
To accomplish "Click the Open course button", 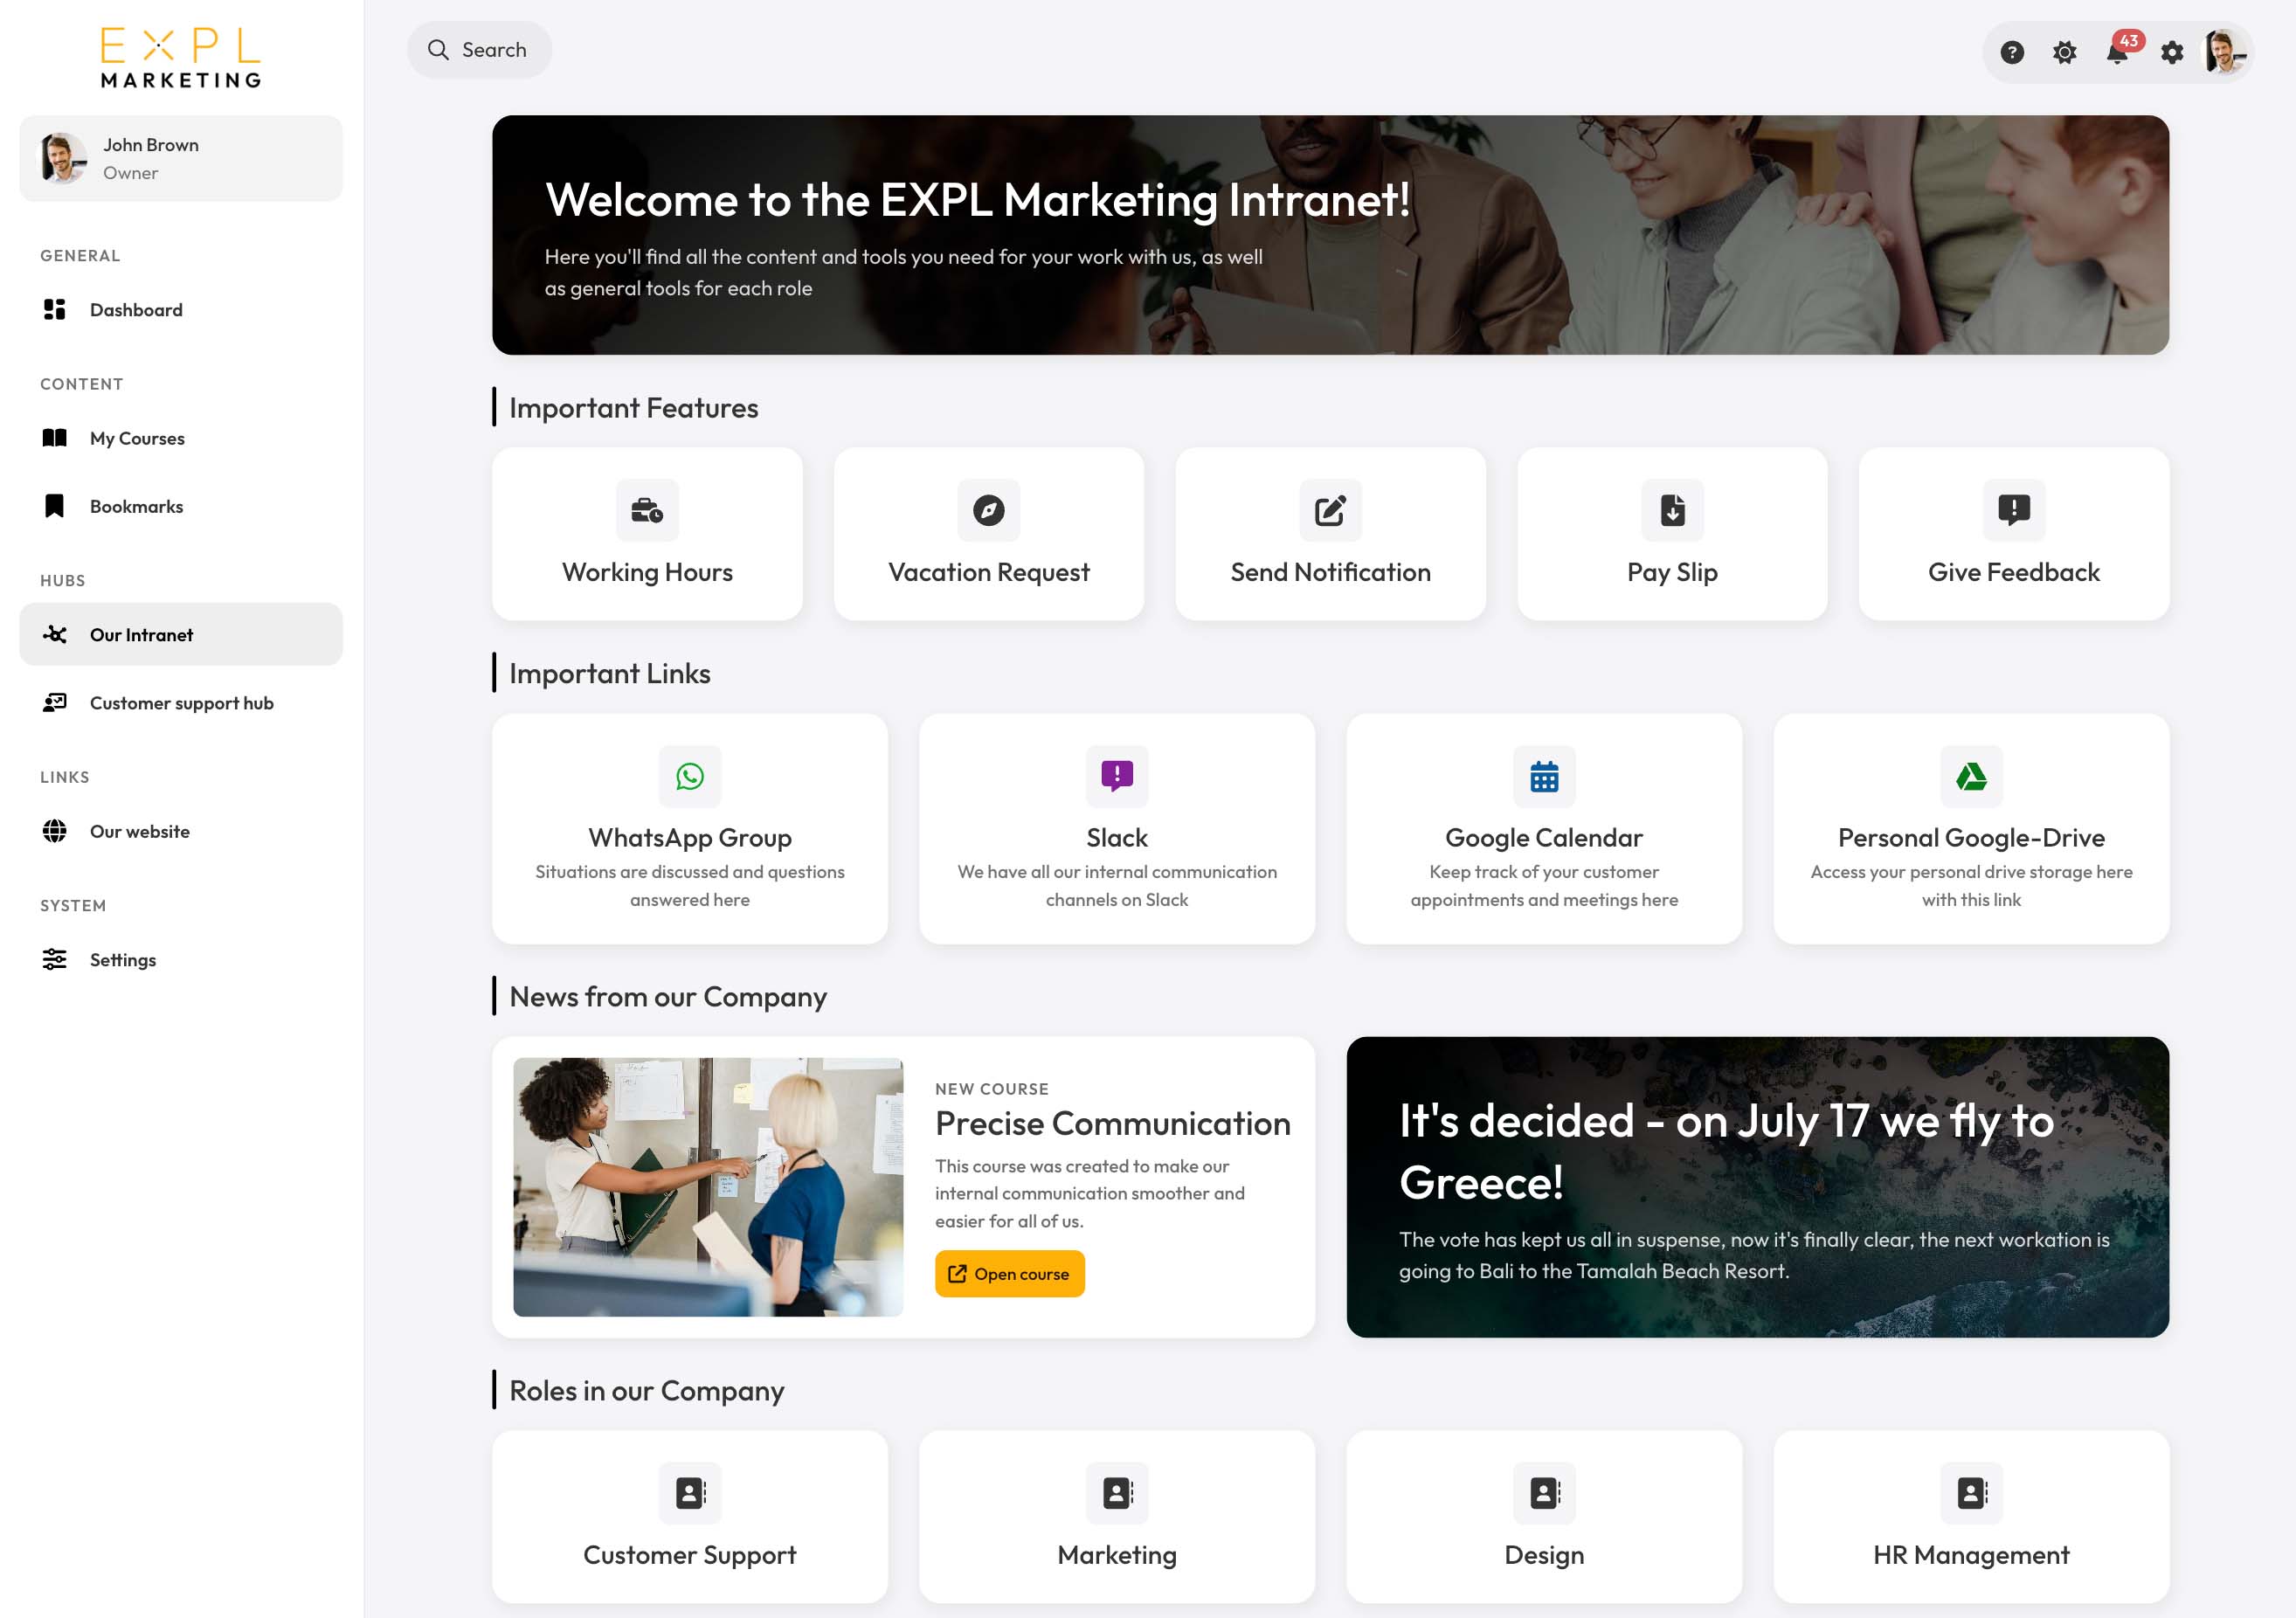I will tap(1009, 1273).
